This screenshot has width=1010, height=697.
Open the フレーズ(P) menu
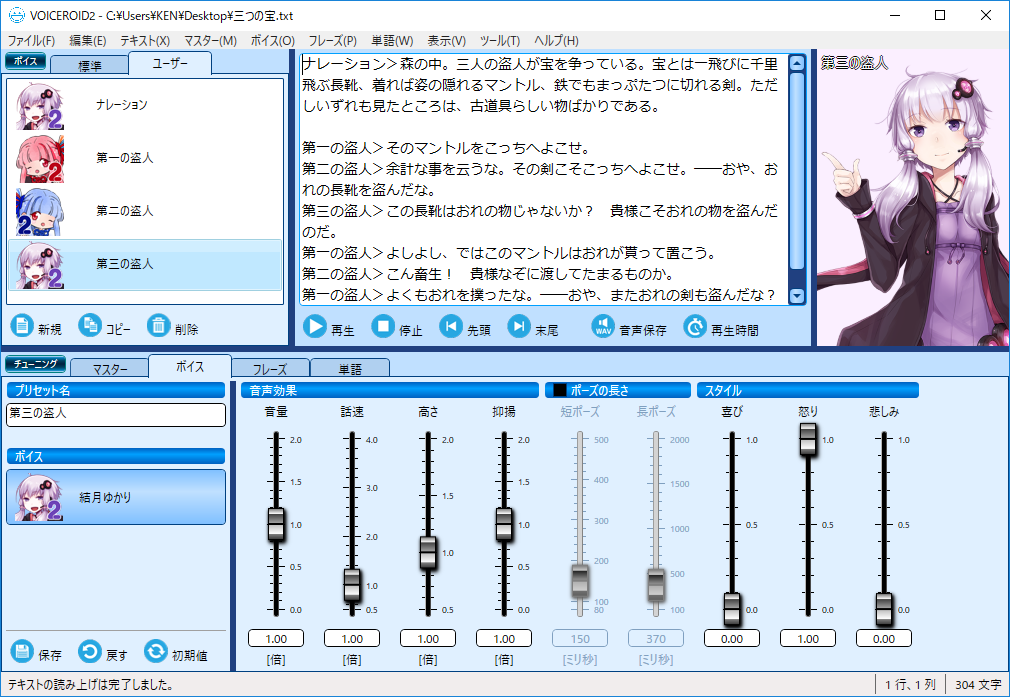point(332,41)
